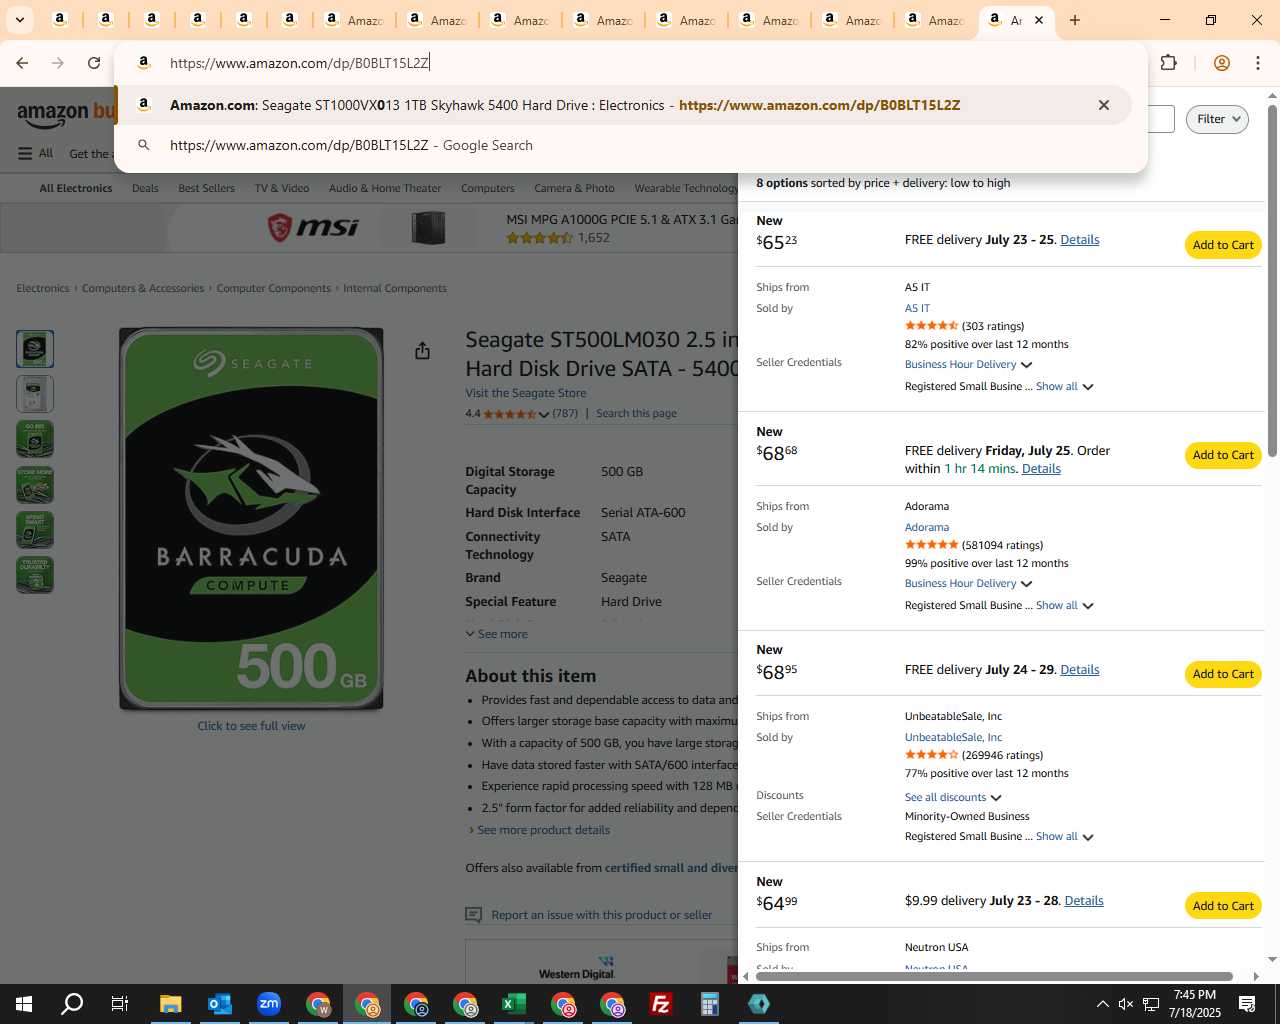Expand Business Hour Delivery for Adorama
This screenshot has height=1024, width=1280.
(x=968, y=584)
